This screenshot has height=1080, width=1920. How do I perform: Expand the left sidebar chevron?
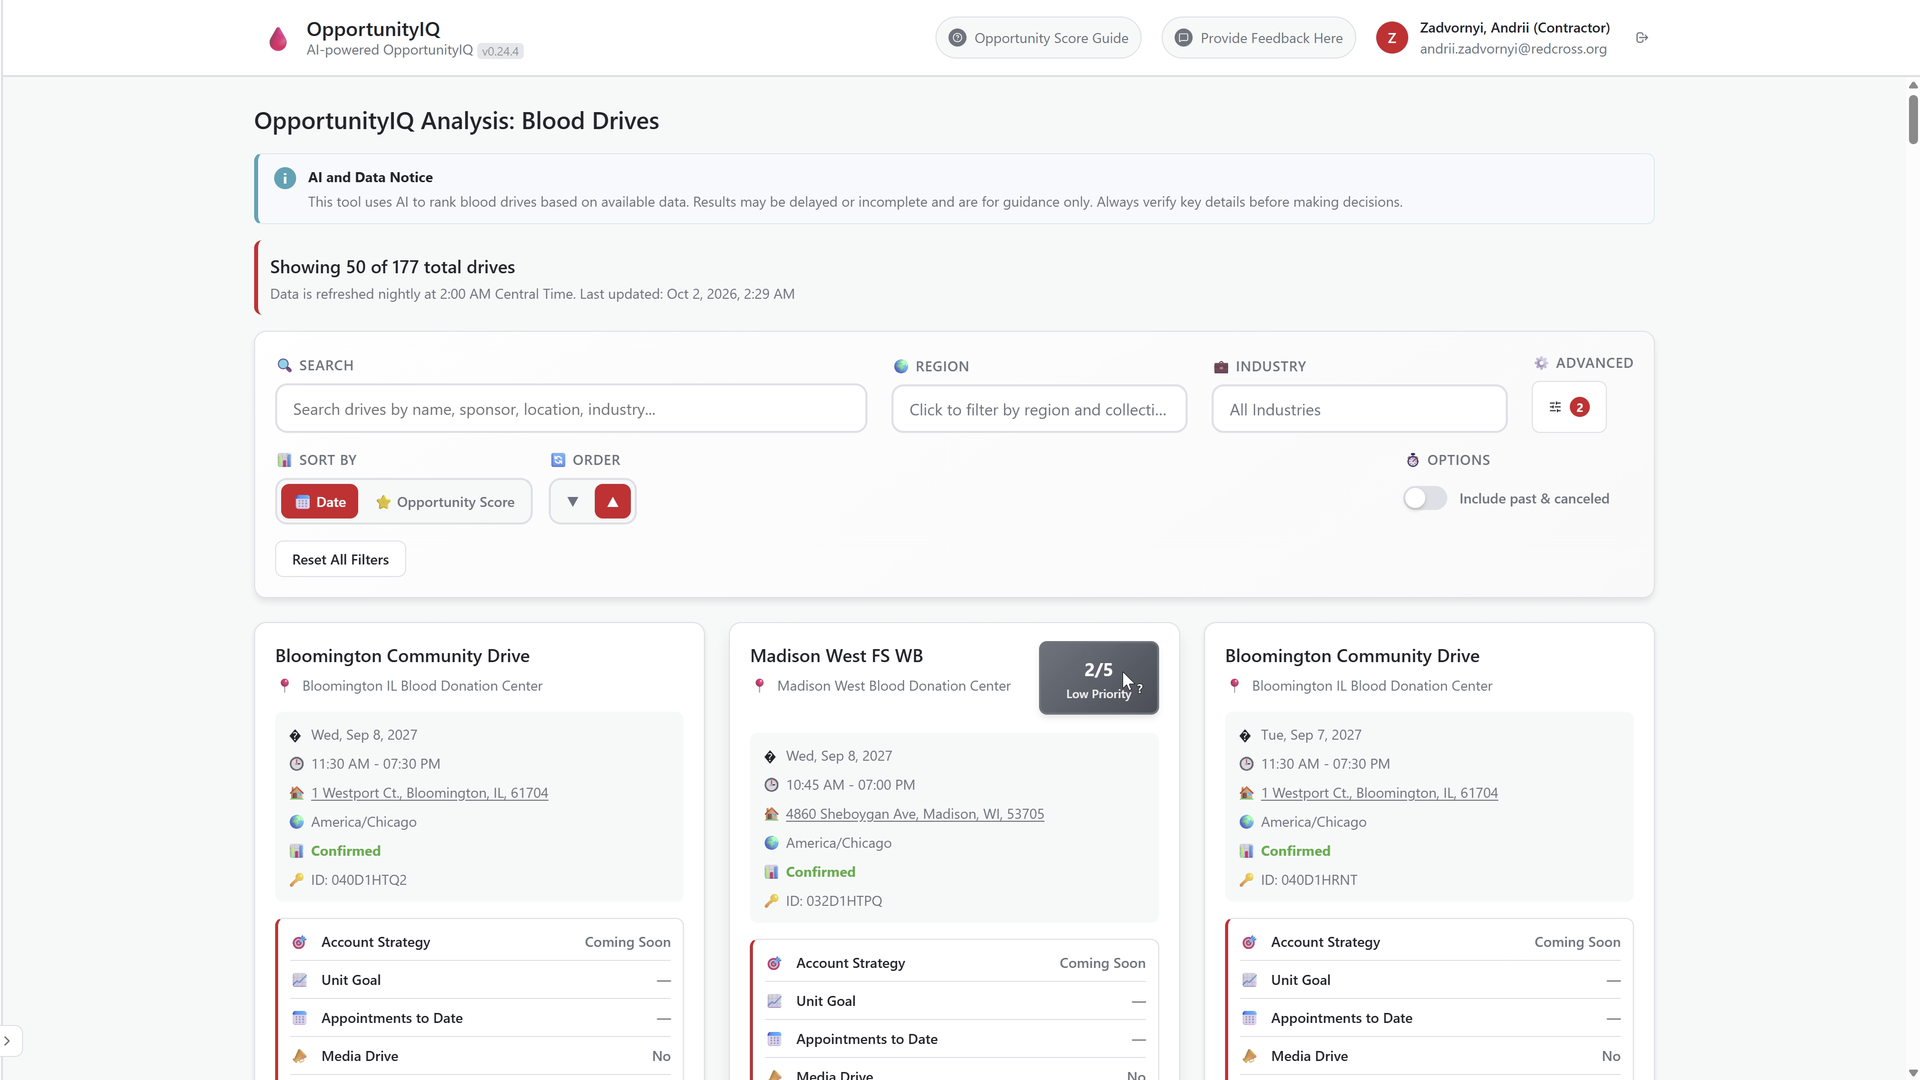point(8,1041)
